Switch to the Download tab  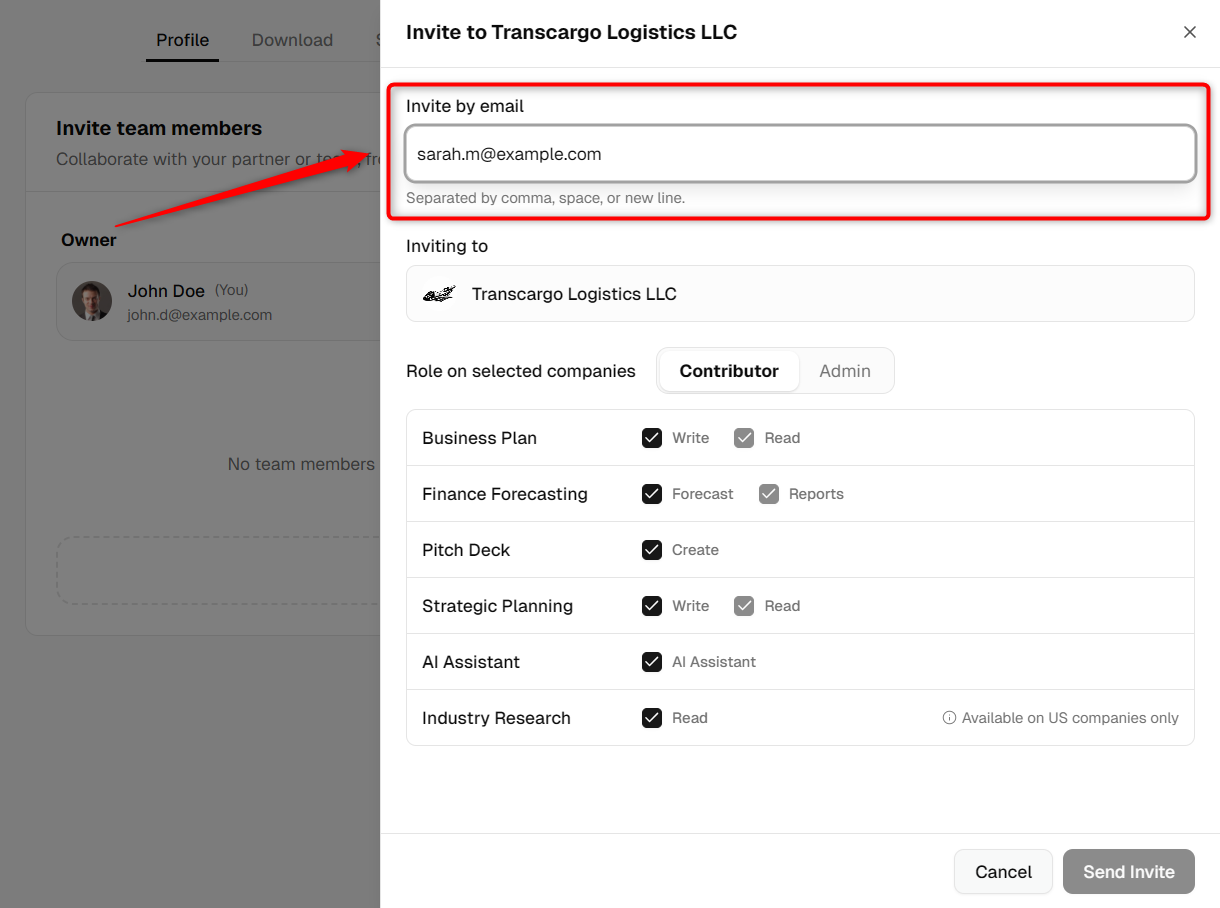[x=292, y=40]
